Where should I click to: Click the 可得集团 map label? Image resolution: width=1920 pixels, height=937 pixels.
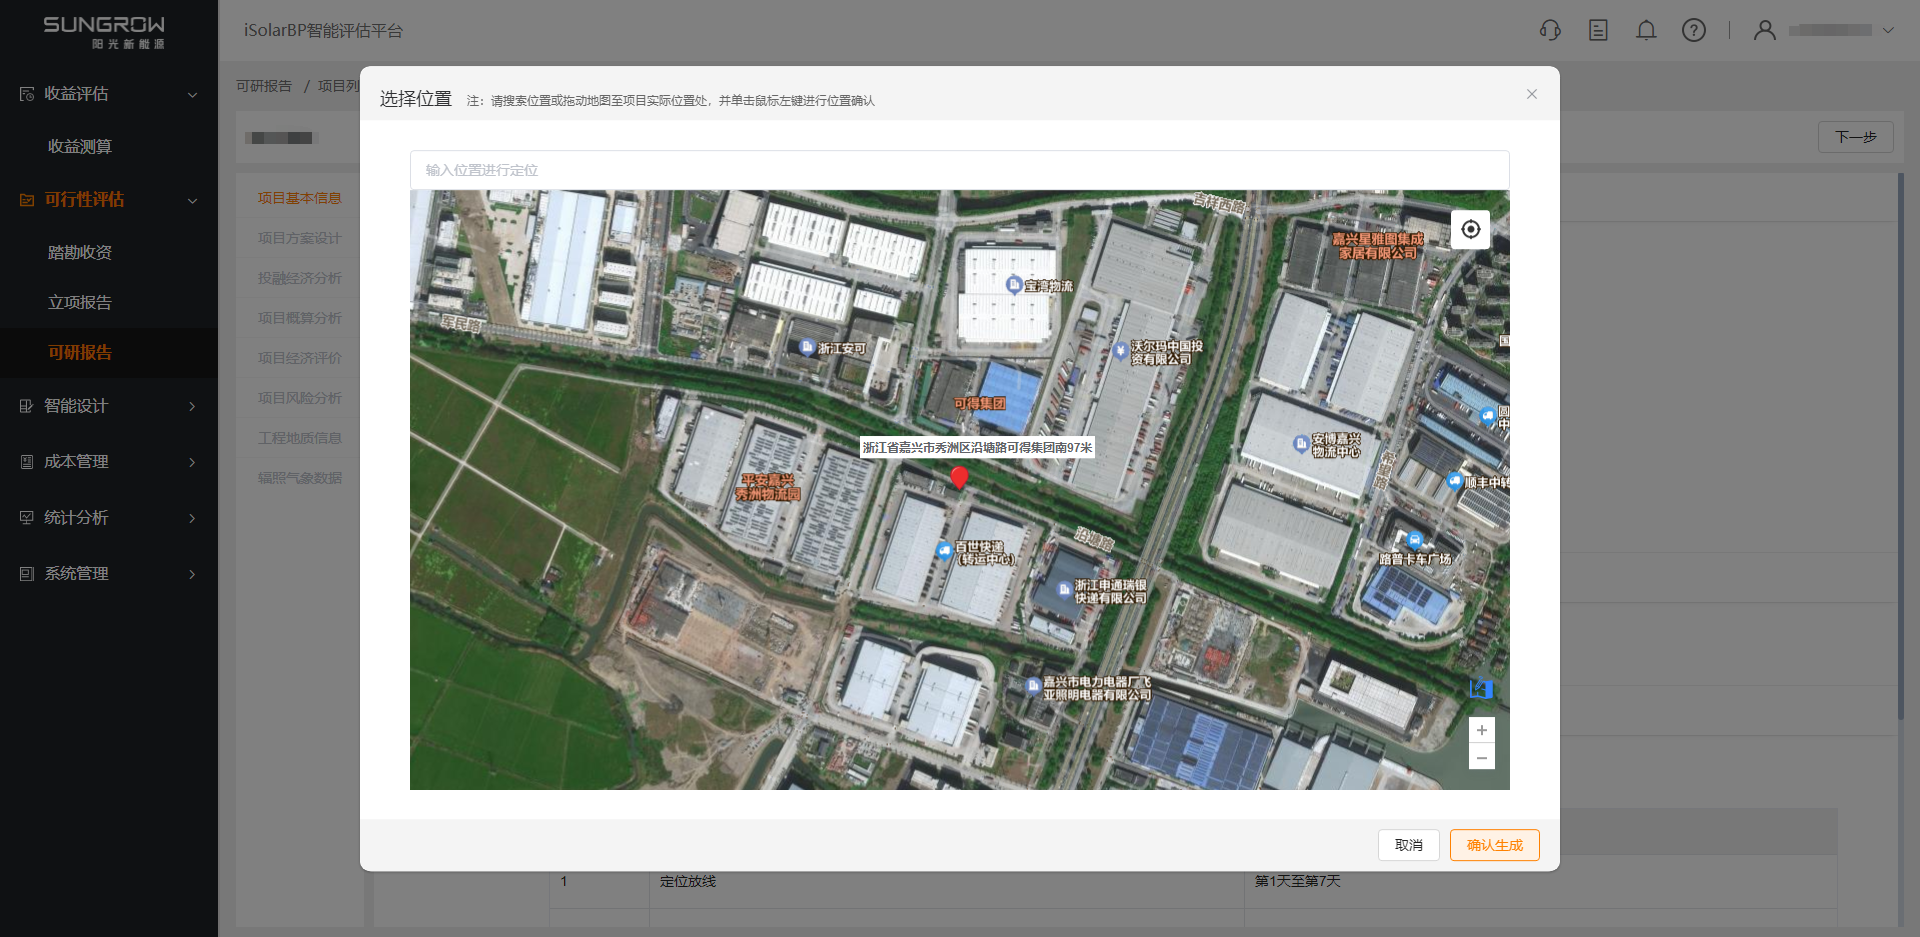979,403
